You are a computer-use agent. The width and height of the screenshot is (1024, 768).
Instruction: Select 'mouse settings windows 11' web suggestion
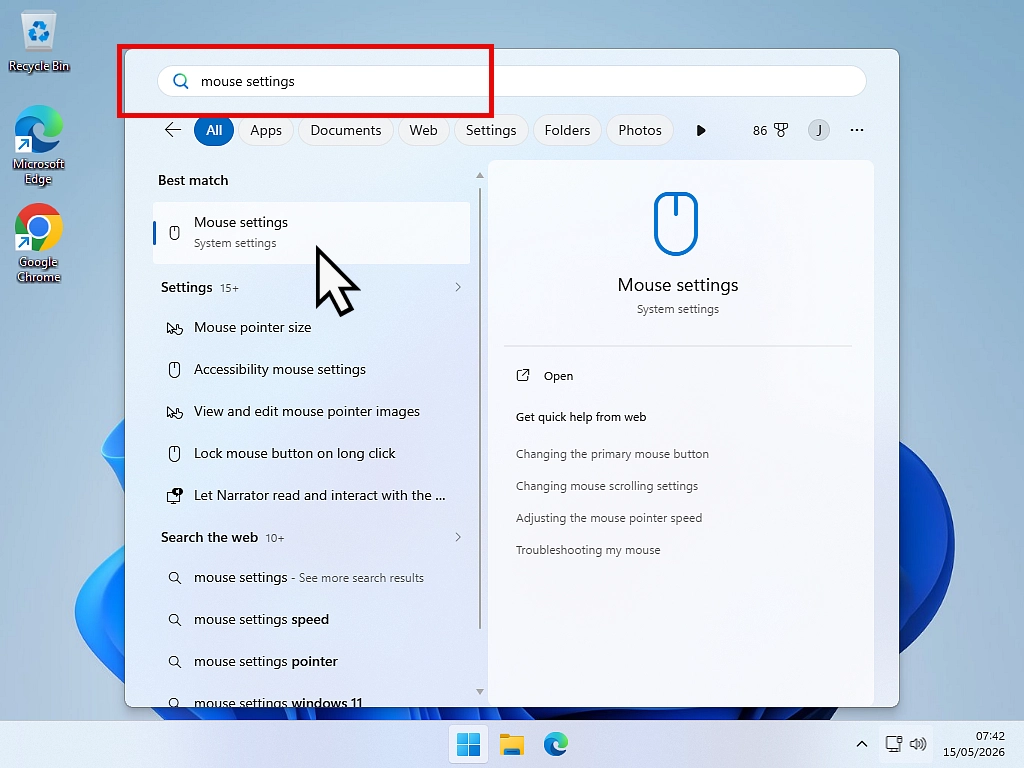point(278,702)
